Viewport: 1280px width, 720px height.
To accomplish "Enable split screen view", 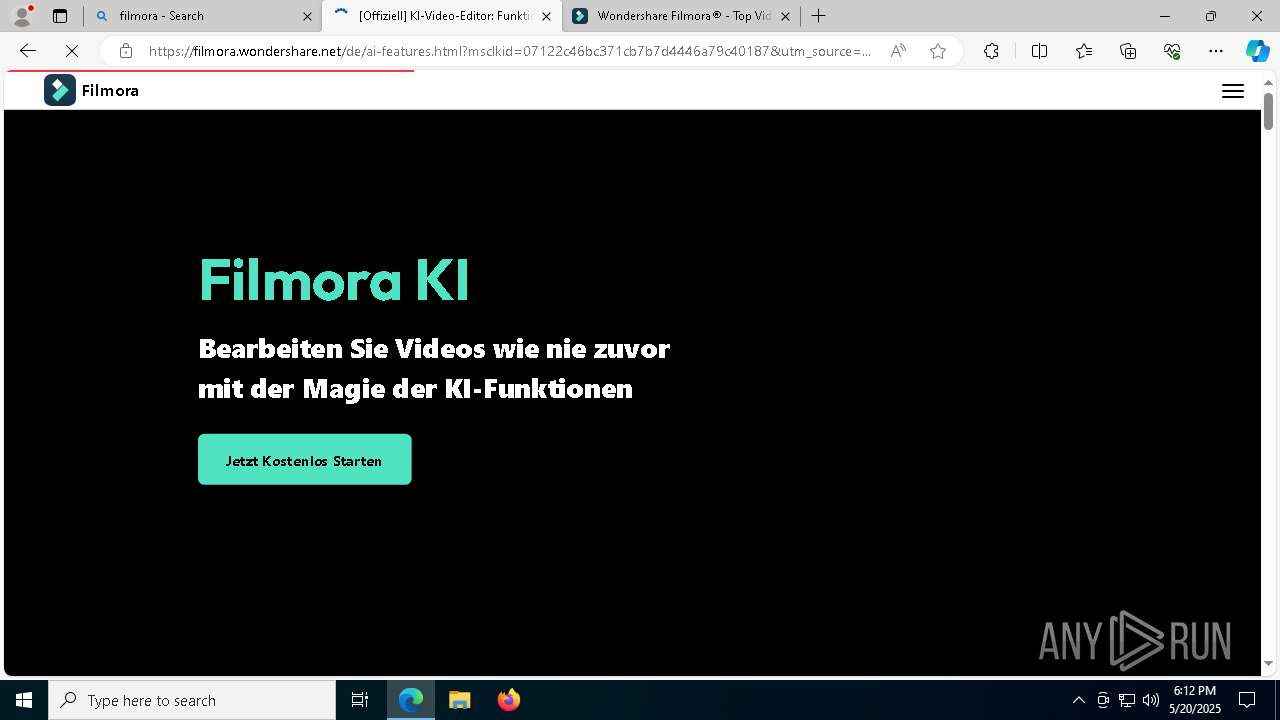I will point(1039,51).
